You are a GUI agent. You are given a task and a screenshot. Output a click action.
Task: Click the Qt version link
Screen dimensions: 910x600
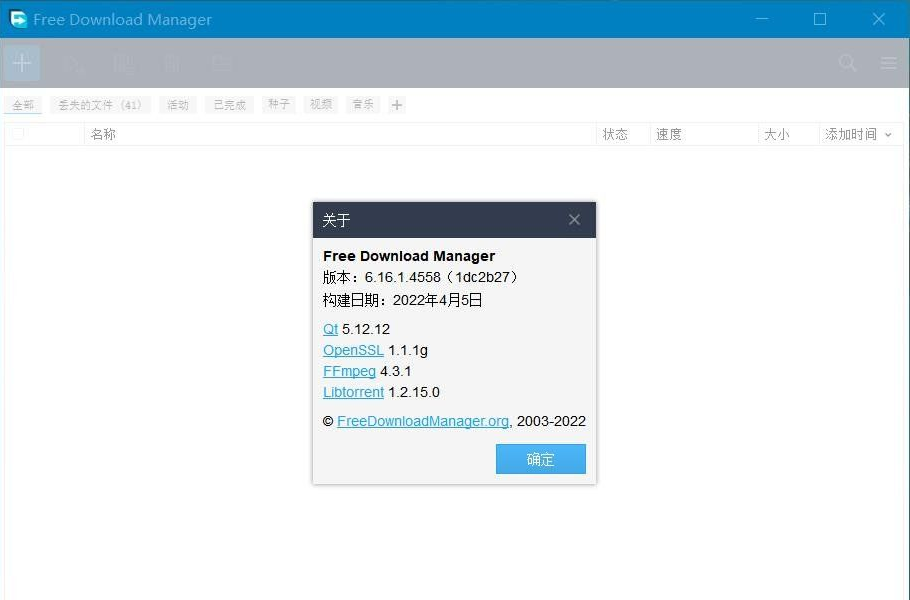pos(330,329)
